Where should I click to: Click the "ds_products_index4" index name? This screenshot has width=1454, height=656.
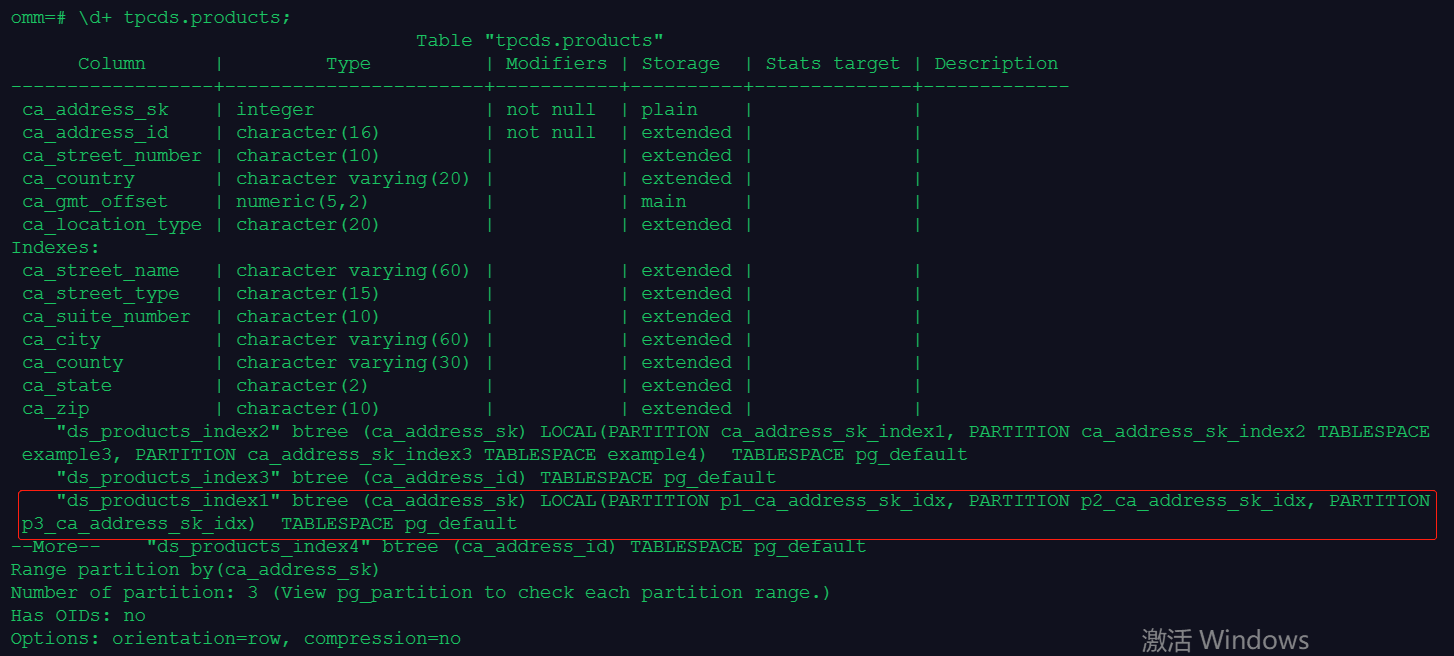258,547
